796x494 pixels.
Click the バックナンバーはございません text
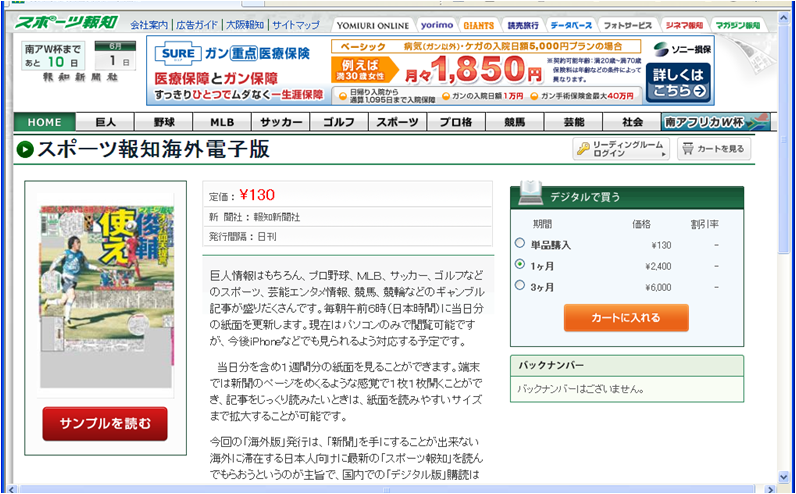[x=581, y=390]
